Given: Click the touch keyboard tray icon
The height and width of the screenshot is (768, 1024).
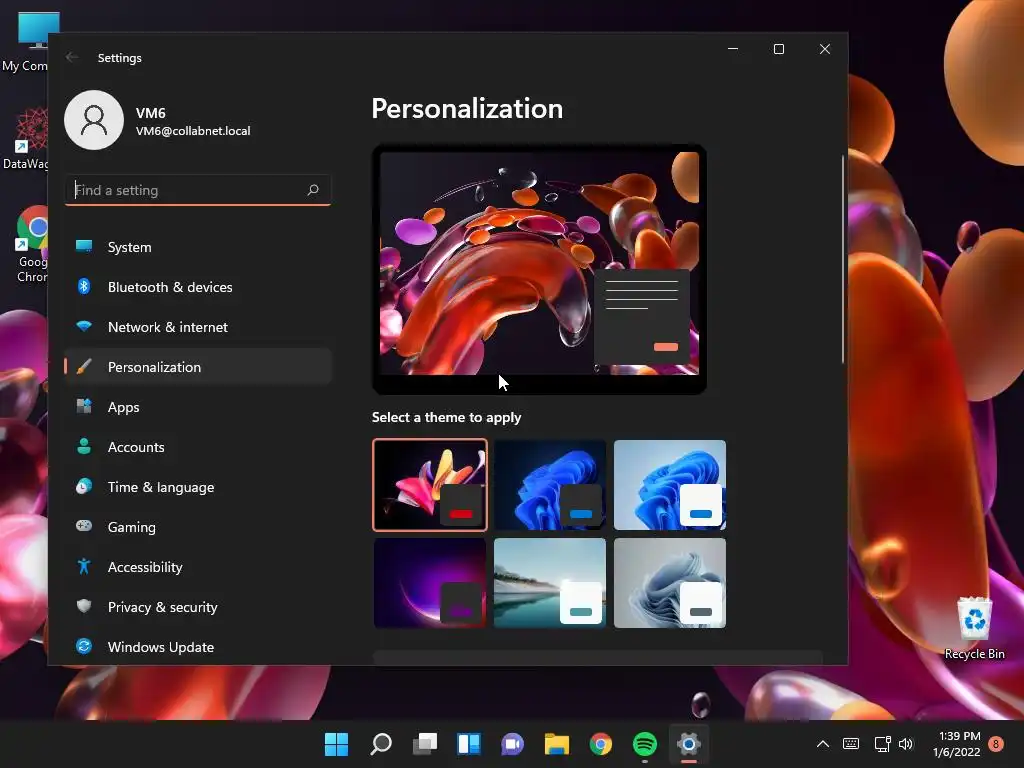Looking at the screenshot, I should click(x=851, y=743).
